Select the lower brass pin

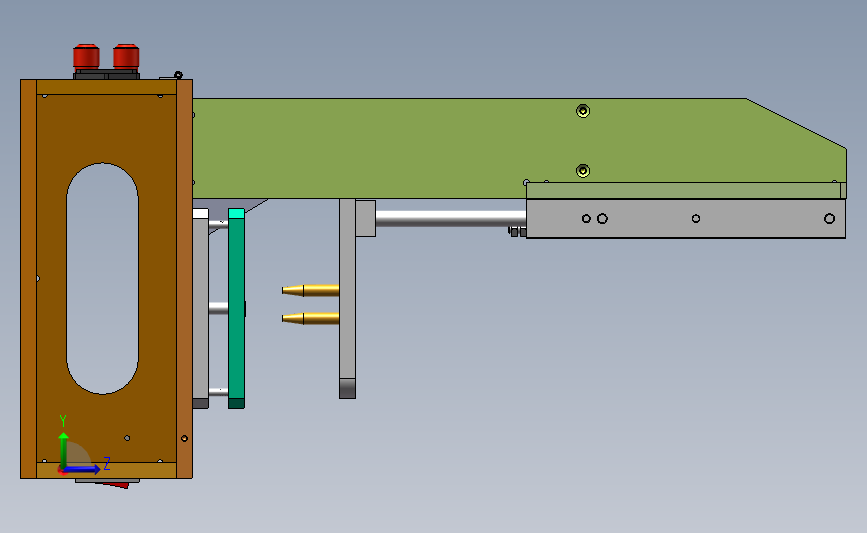[x=310, y=318]
